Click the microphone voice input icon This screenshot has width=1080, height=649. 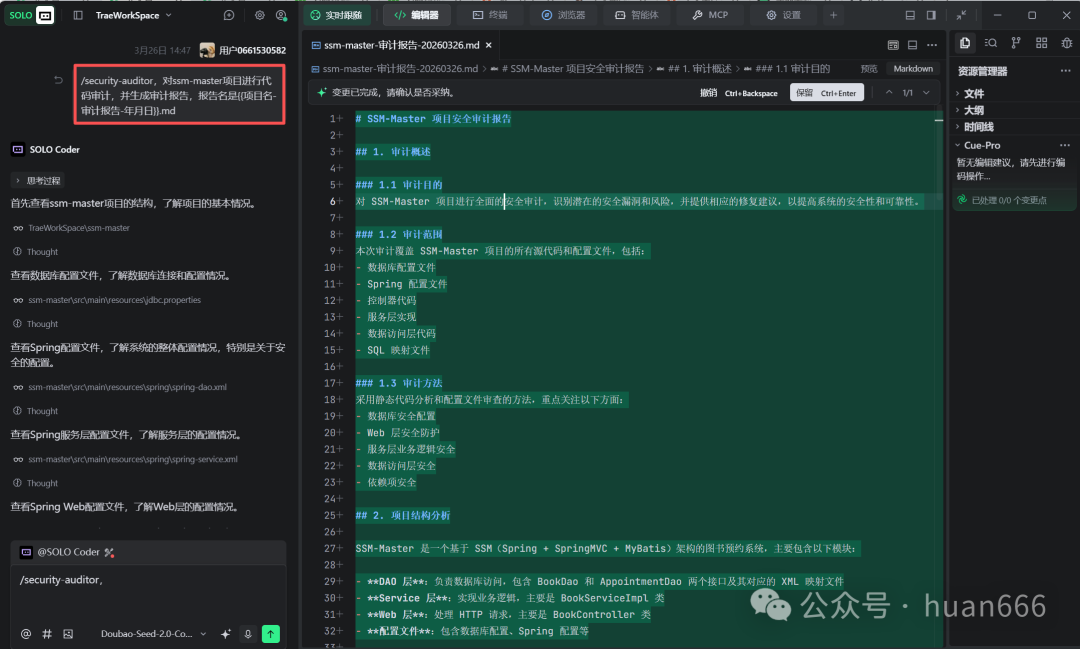(249, 634)
